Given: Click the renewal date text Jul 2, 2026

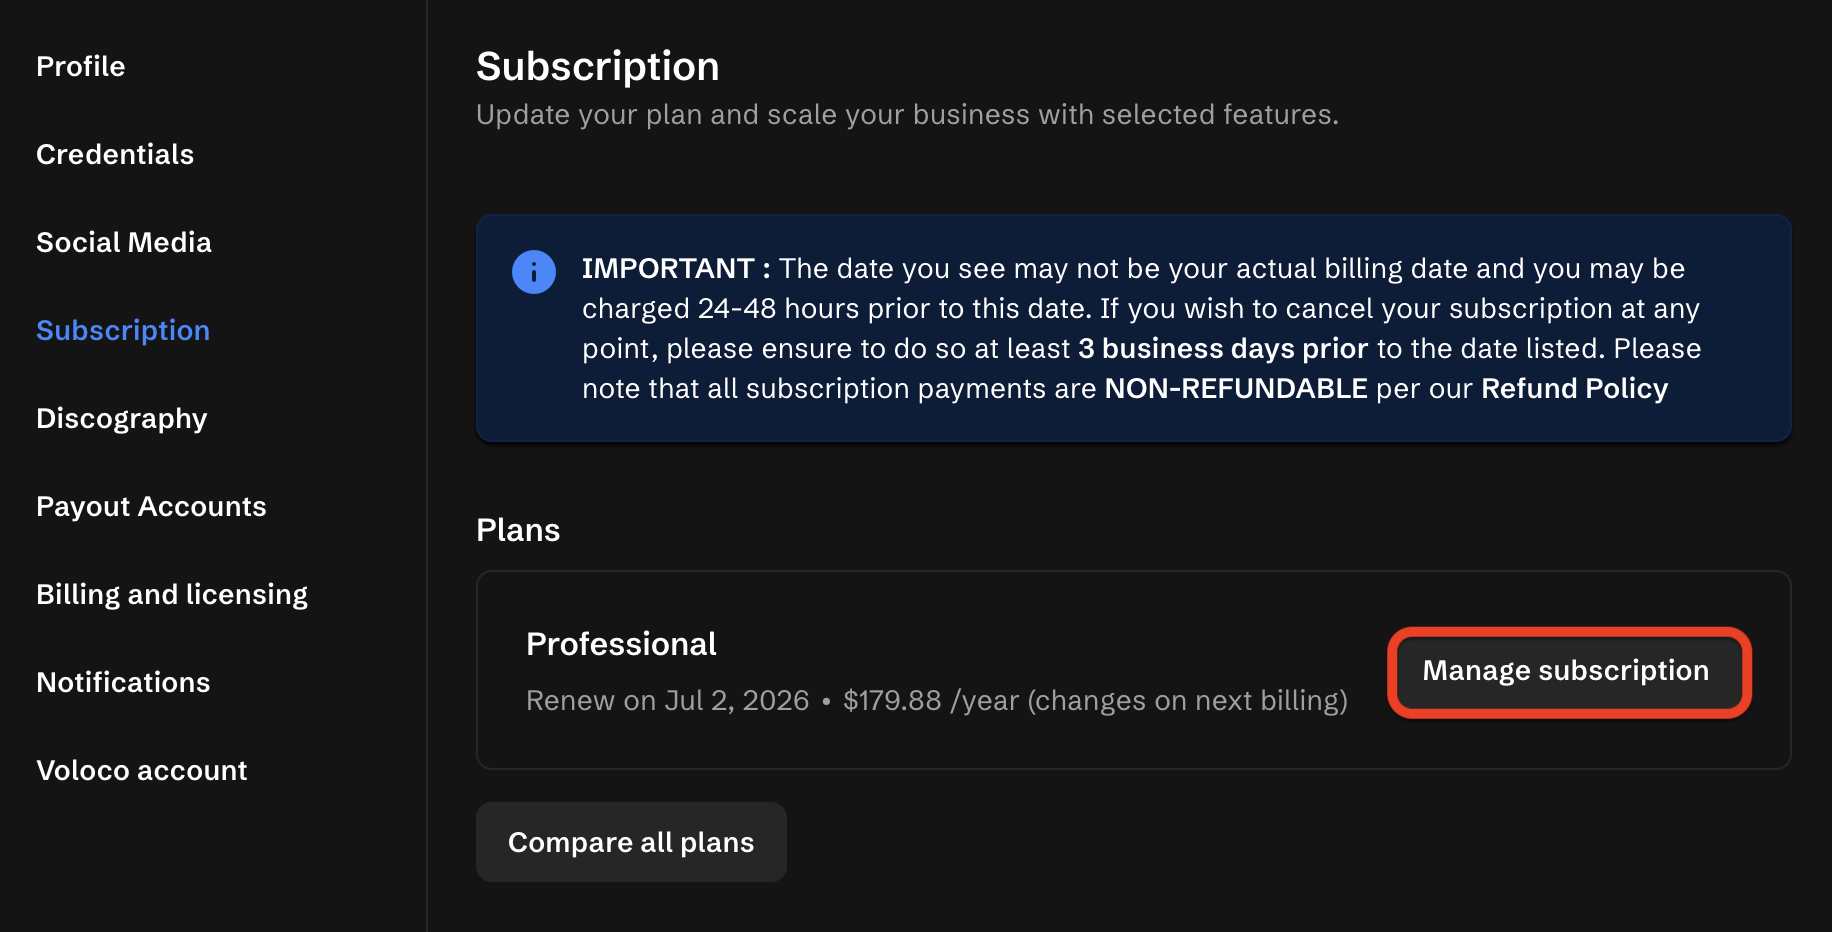Looking at the screenshot, I should (736, 701).
